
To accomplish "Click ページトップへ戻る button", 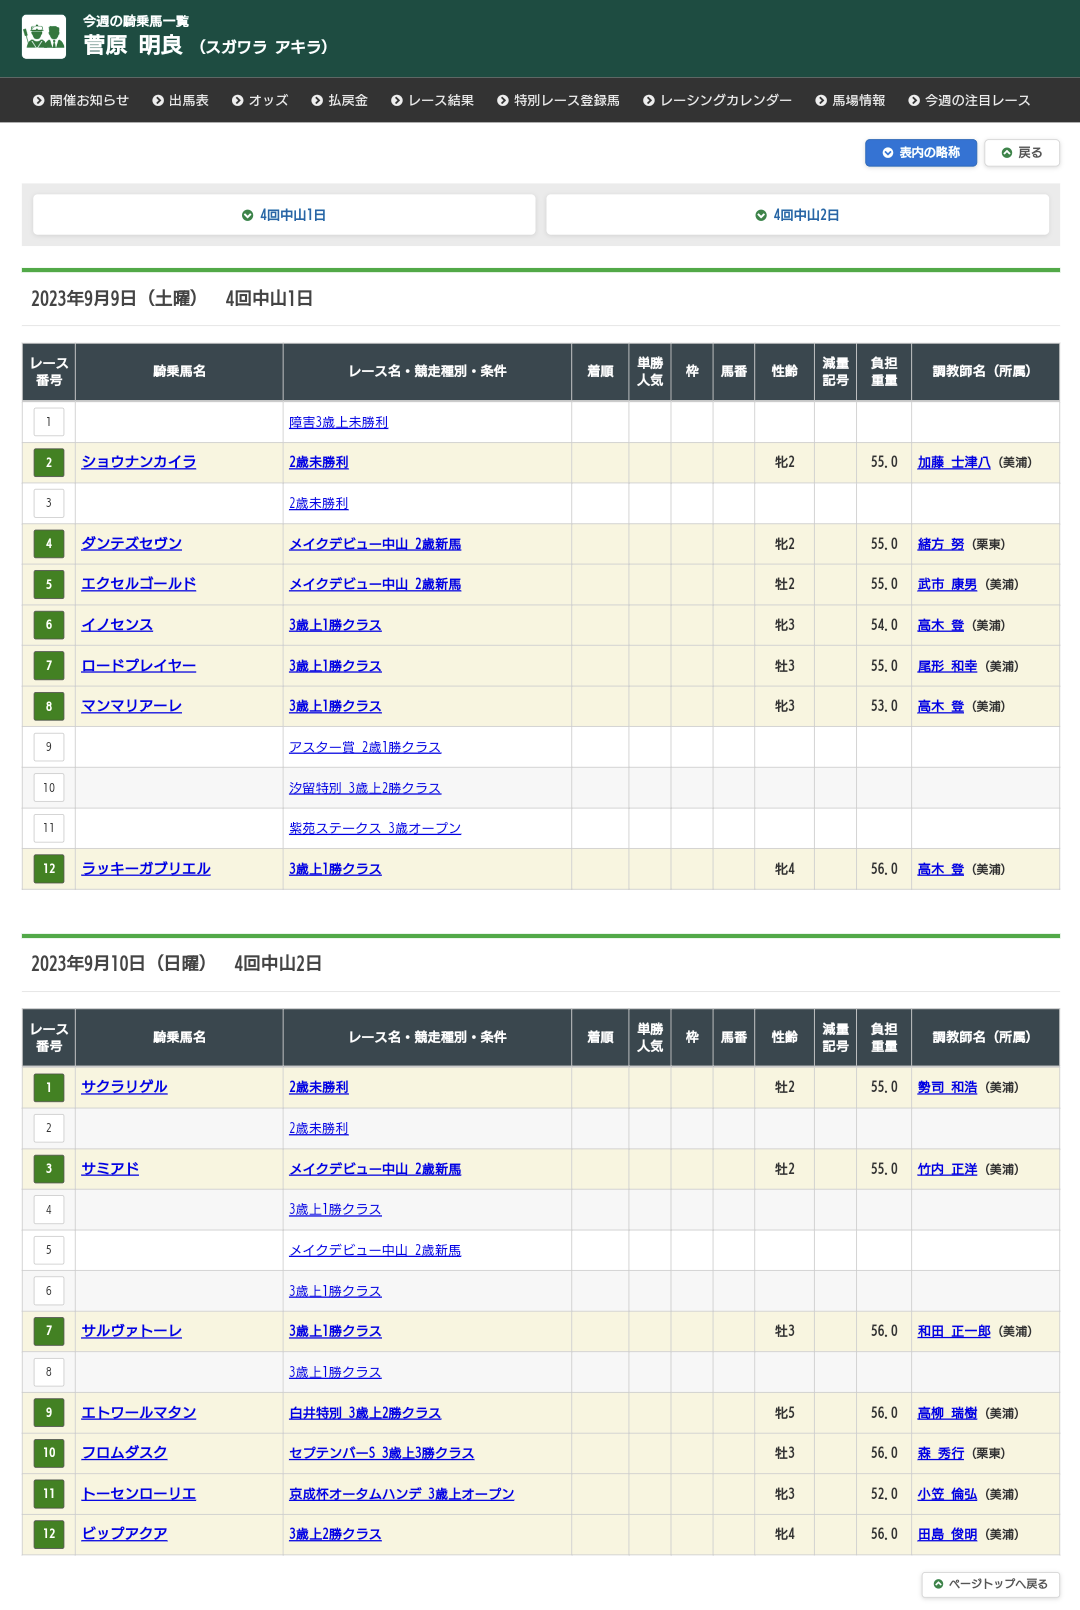I will pos(991,1584).
